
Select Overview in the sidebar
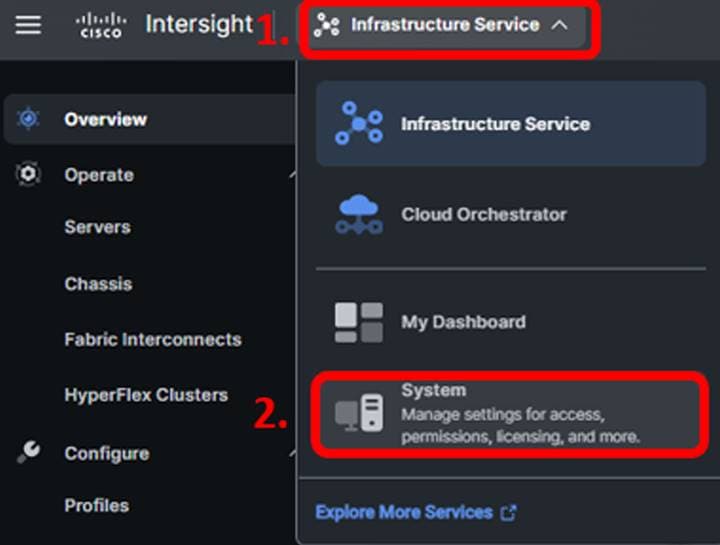(149, 119)
